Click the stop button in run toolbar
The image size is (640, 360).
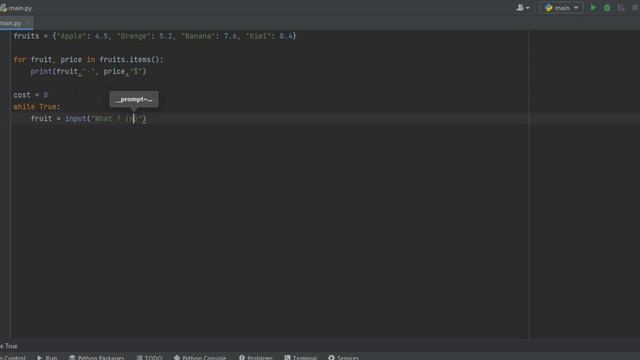click(635, 8)
